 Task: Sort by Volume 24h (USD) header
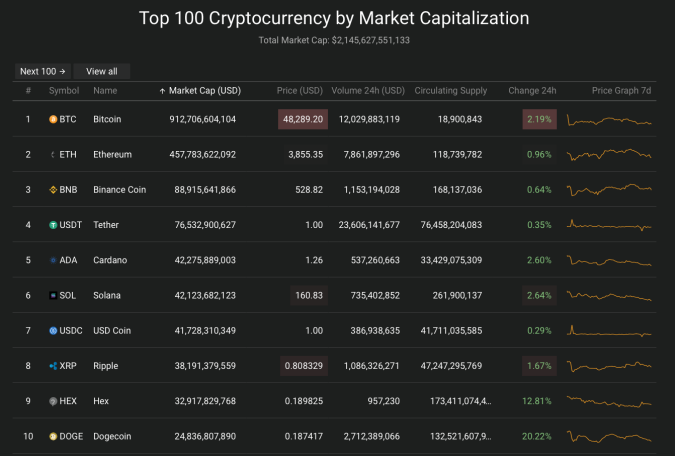click(x=368, y=91)
